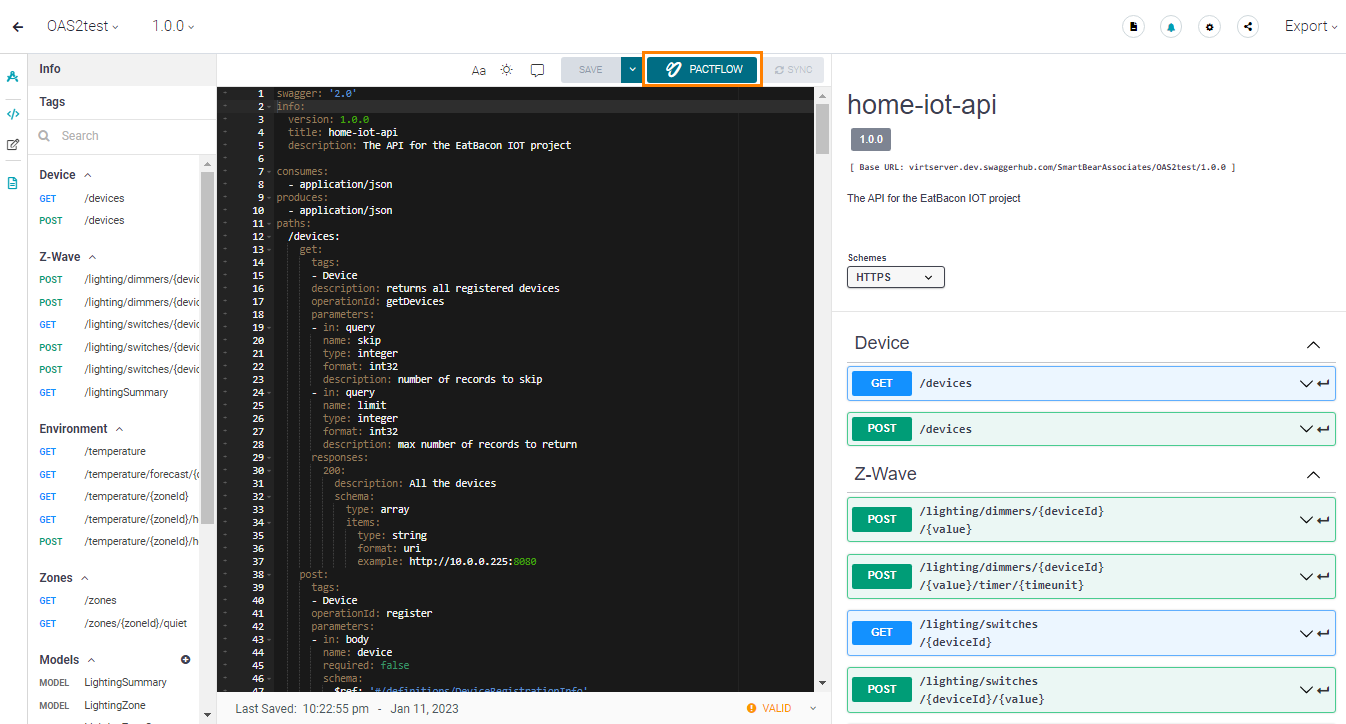Click the Aa font size icon
Screen dimensions: 1346x724
tap(479, 70)
